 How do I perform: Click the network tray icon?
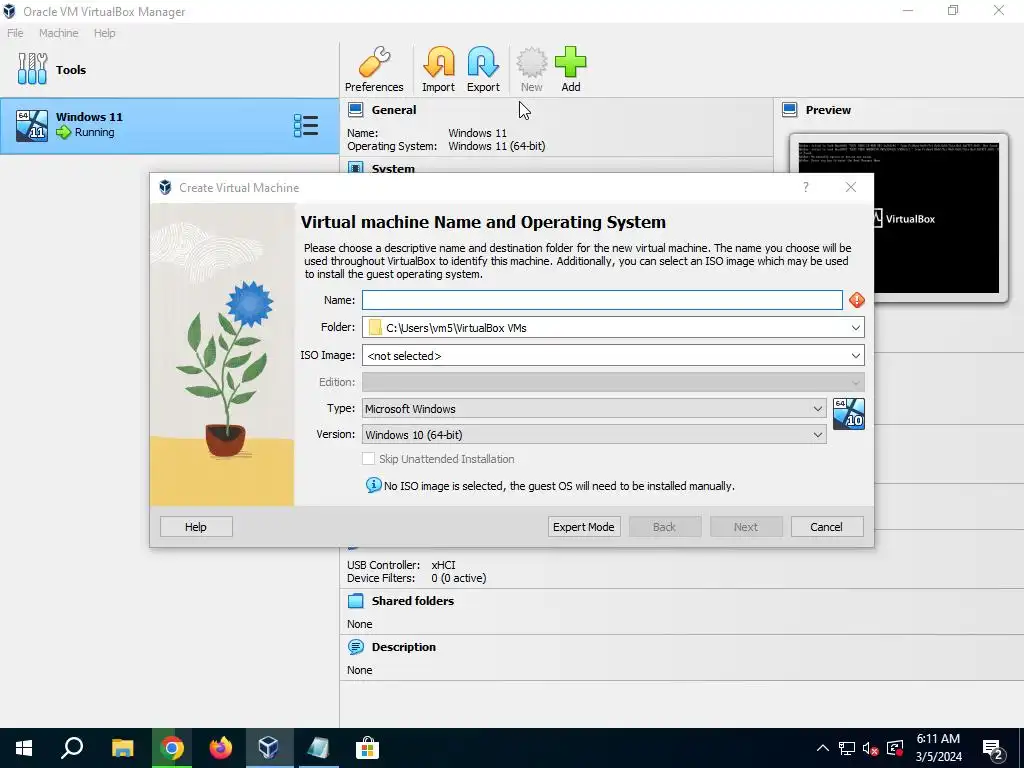pos(847,748)
